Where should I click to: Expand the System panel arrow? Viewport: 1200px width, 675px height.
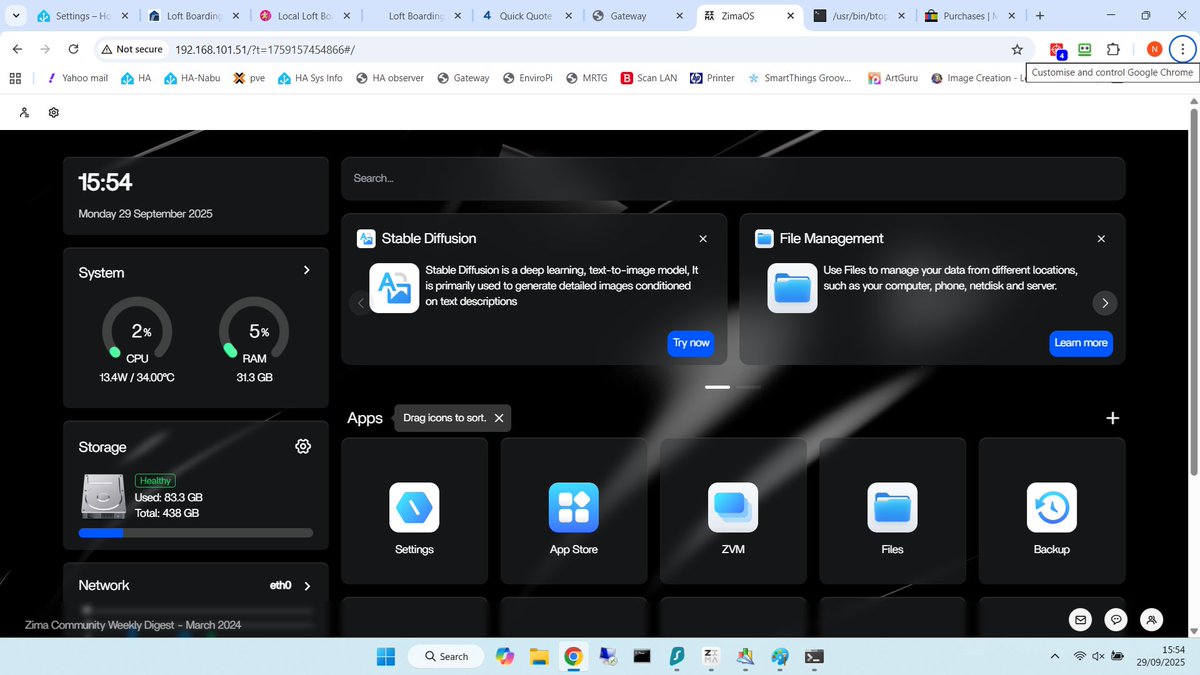coord(306,270)
